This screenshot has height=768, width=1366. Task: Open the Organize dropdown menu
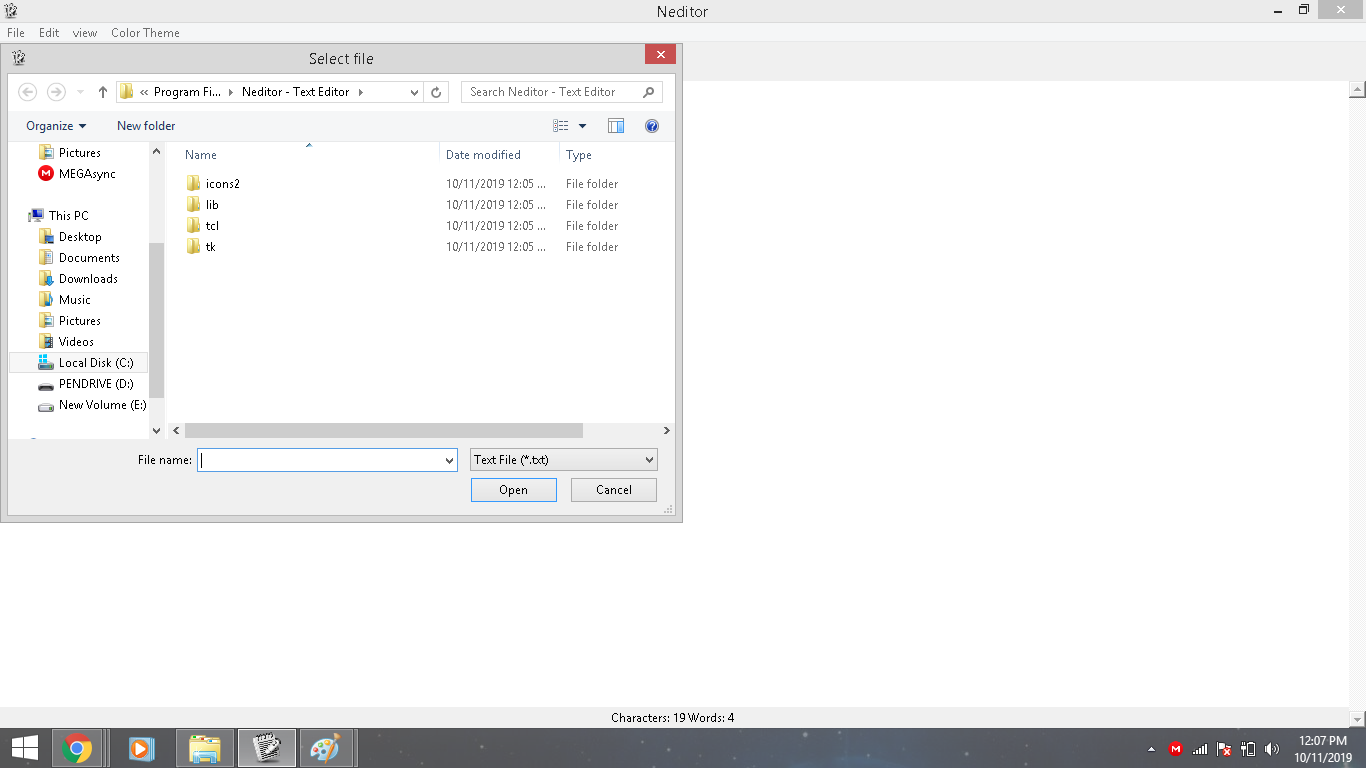click(56, 126)
